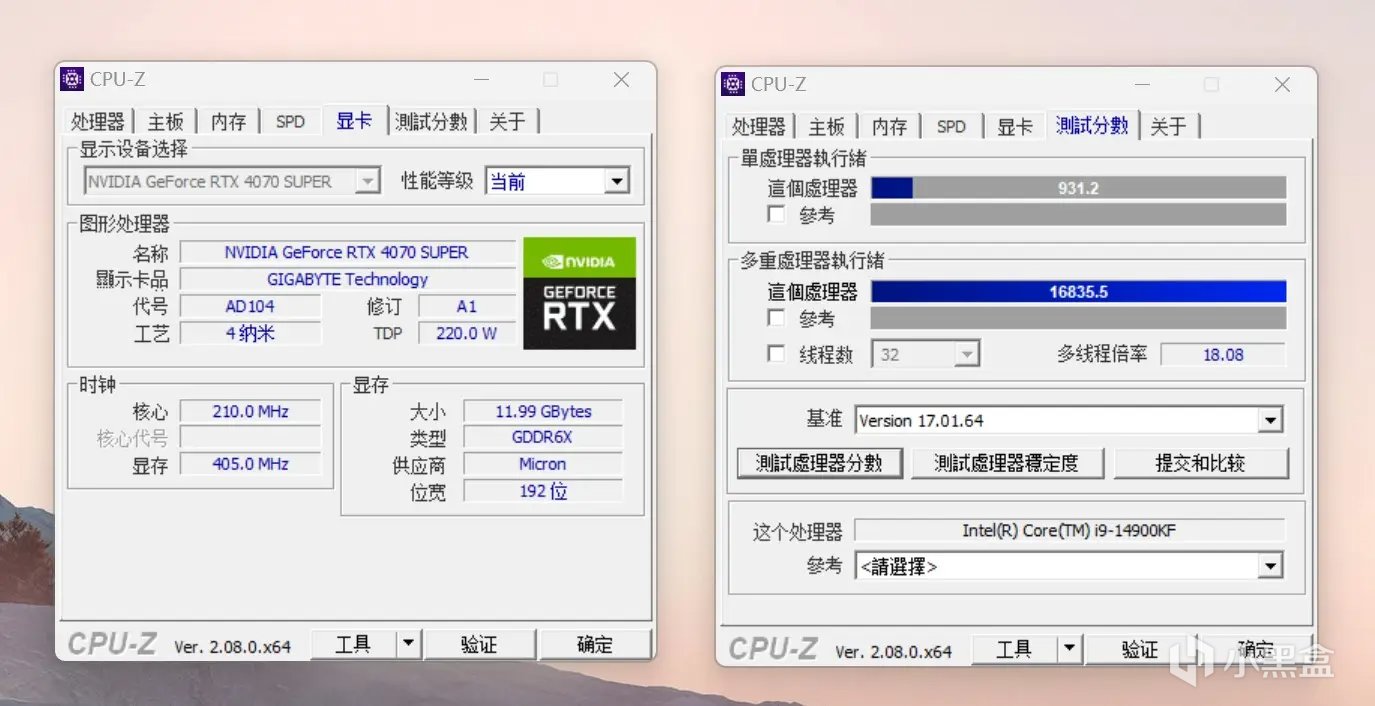Click the empty single-thread reference bar

click(x=1078, y=214)
